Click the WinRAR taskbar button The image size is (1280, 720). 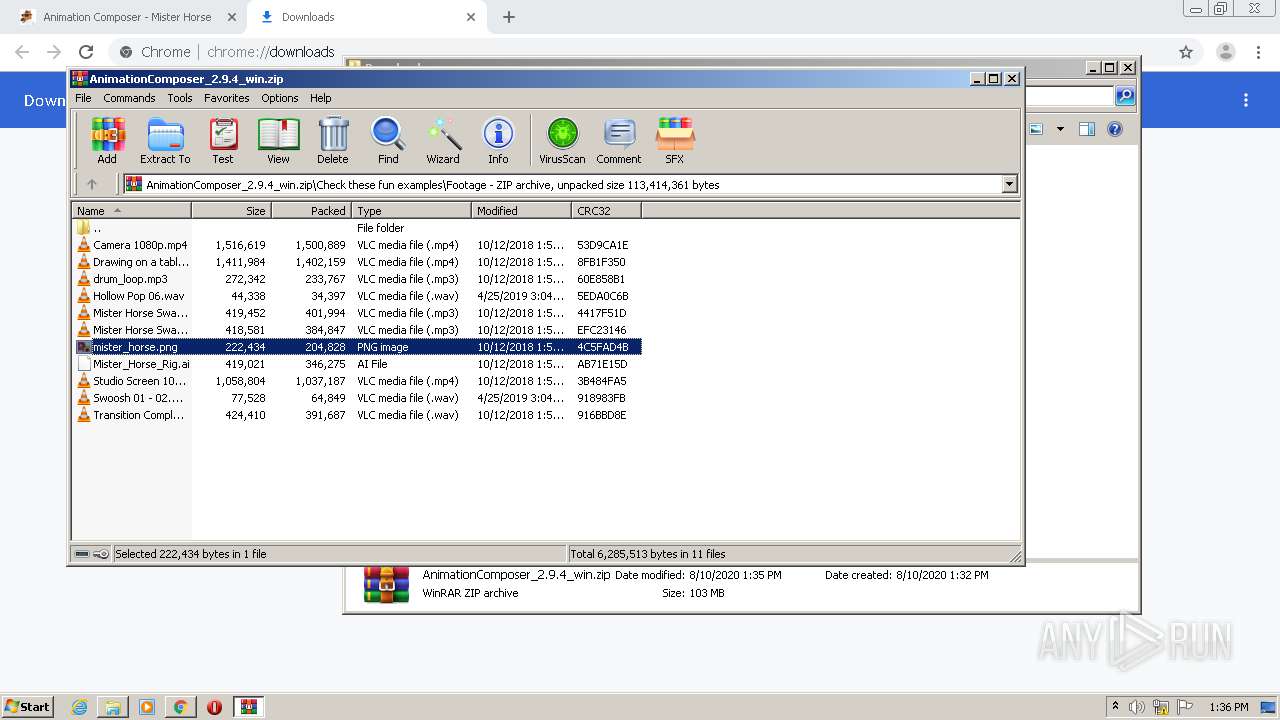pos(249,707)
